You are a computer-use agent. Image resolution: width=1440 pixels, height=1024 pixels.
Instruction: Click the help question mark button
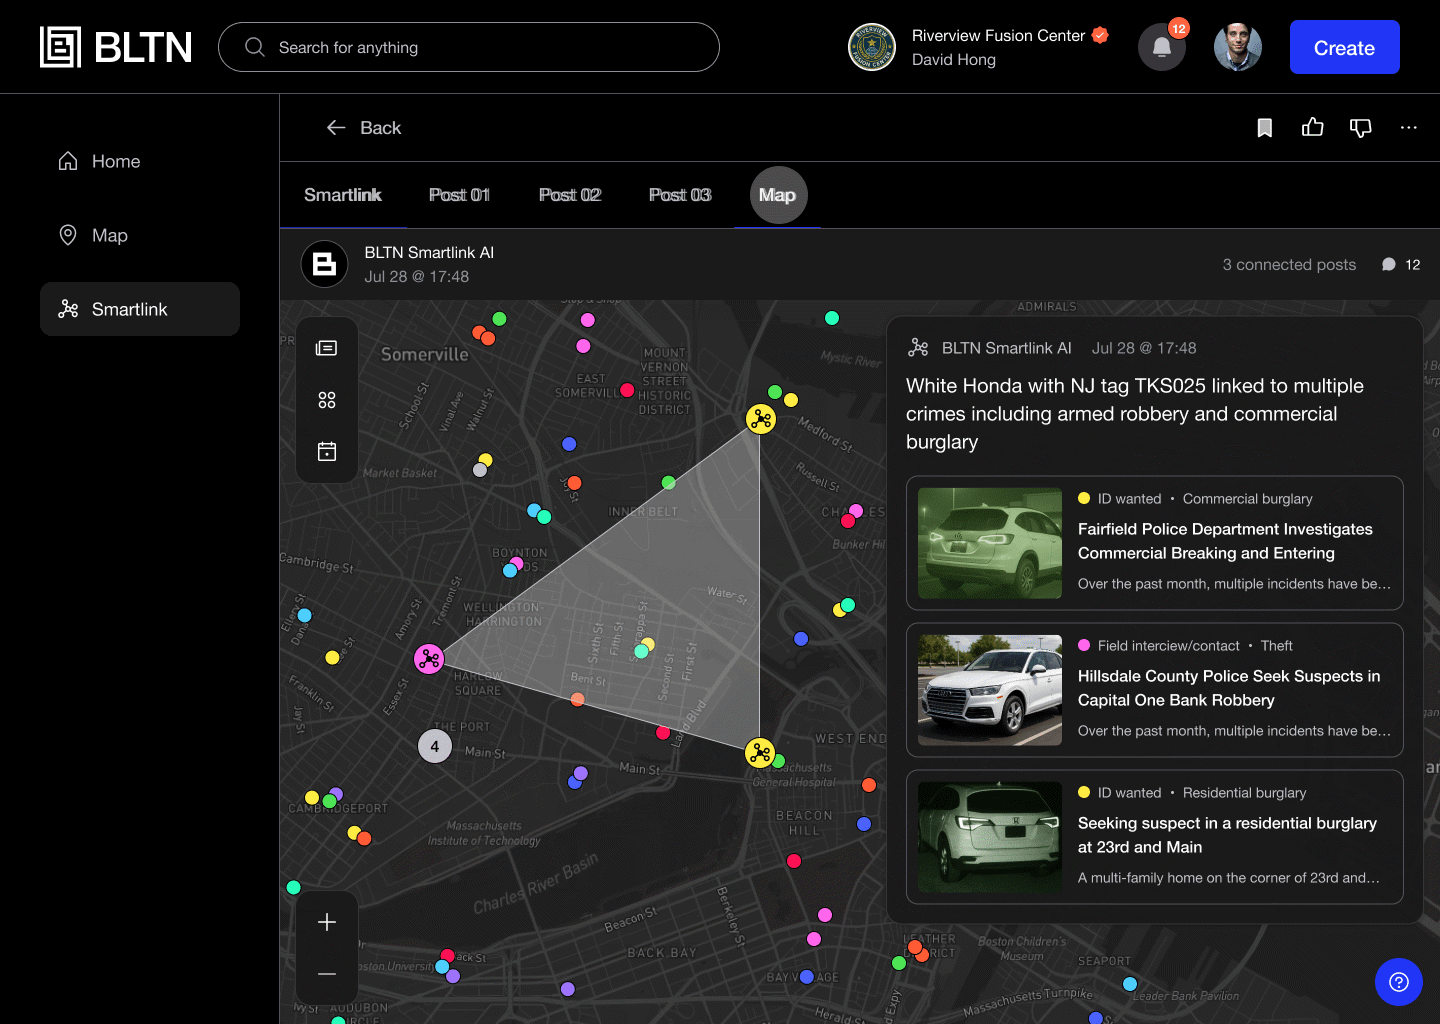pyautogui.click(x=1398, y=982)
